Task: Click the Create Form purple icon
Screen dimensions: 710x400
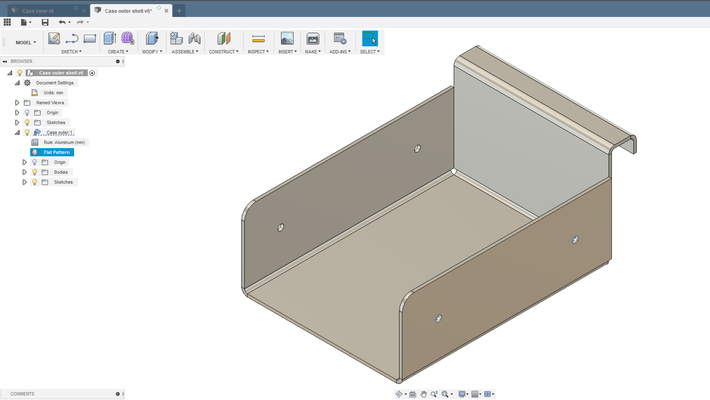Action: coord(127,39)
